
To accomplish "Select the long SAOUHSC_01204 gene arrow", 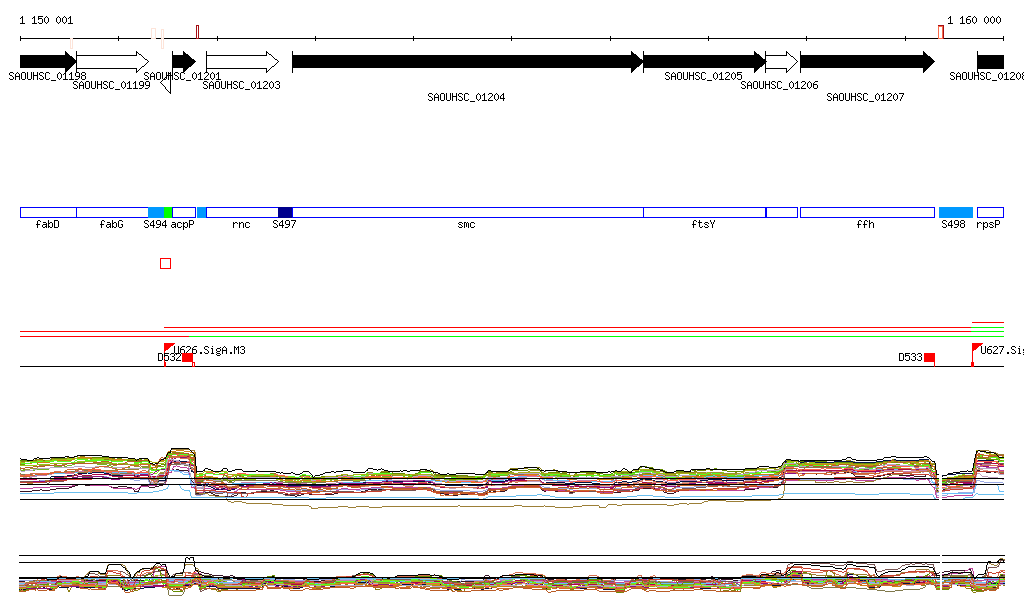I will [466, 62].
